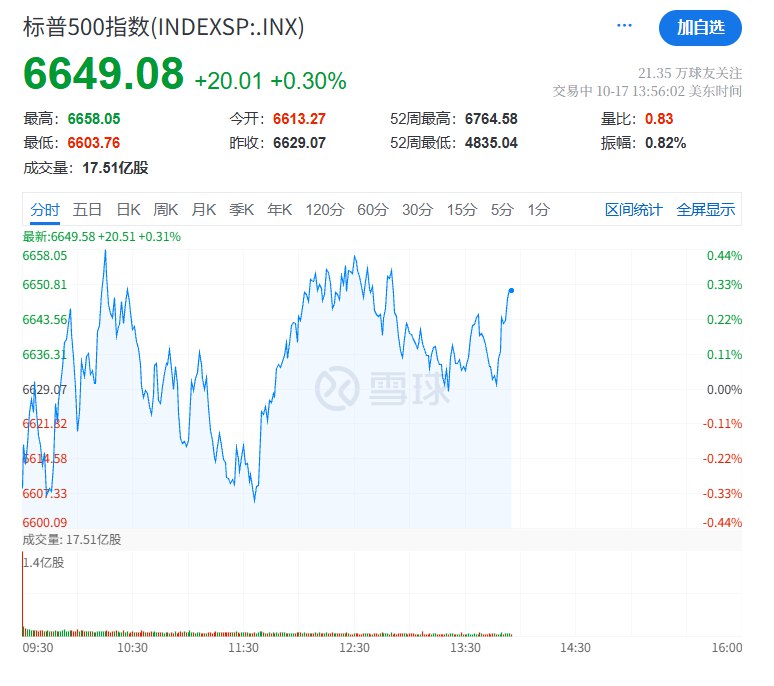
Task: Click the 加自选 add to watchlist button
Action: point(700,27)
